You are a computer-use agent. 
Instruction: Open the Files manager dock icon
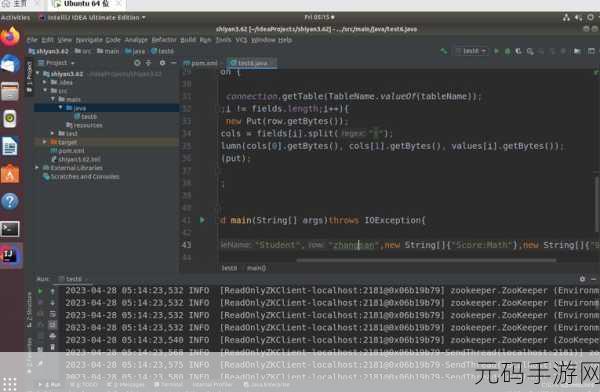click(x=10, y=91)
